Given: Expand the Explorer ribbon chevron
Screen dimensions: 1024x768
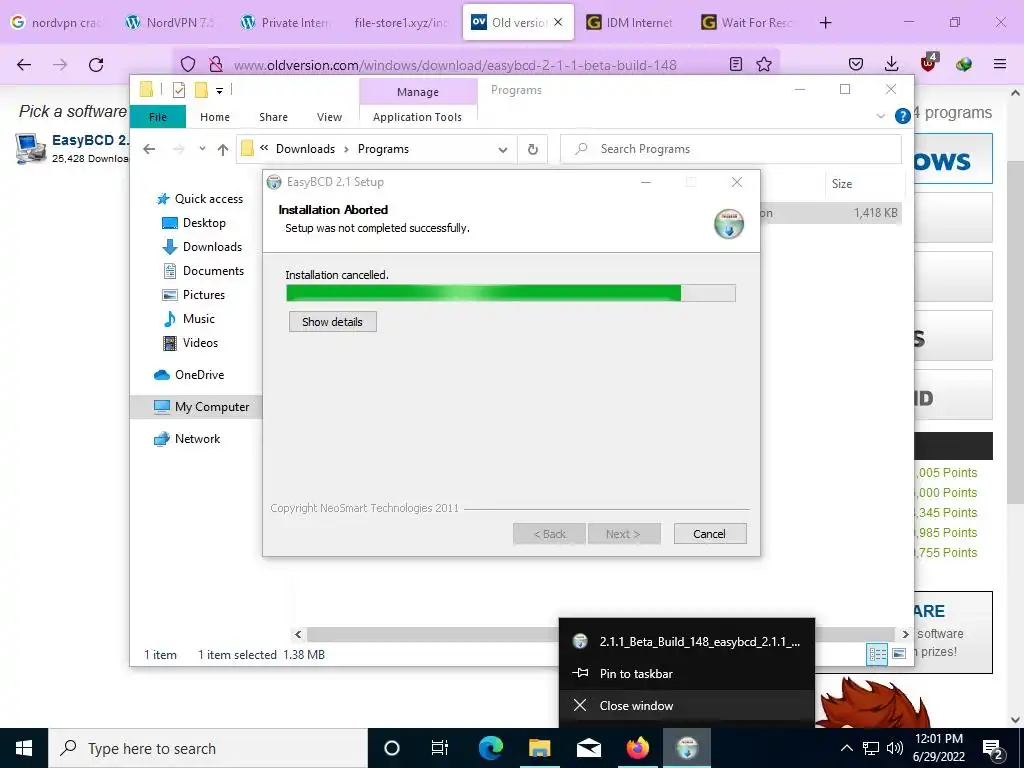Looking at the screenshot, I should click(880, 116).
